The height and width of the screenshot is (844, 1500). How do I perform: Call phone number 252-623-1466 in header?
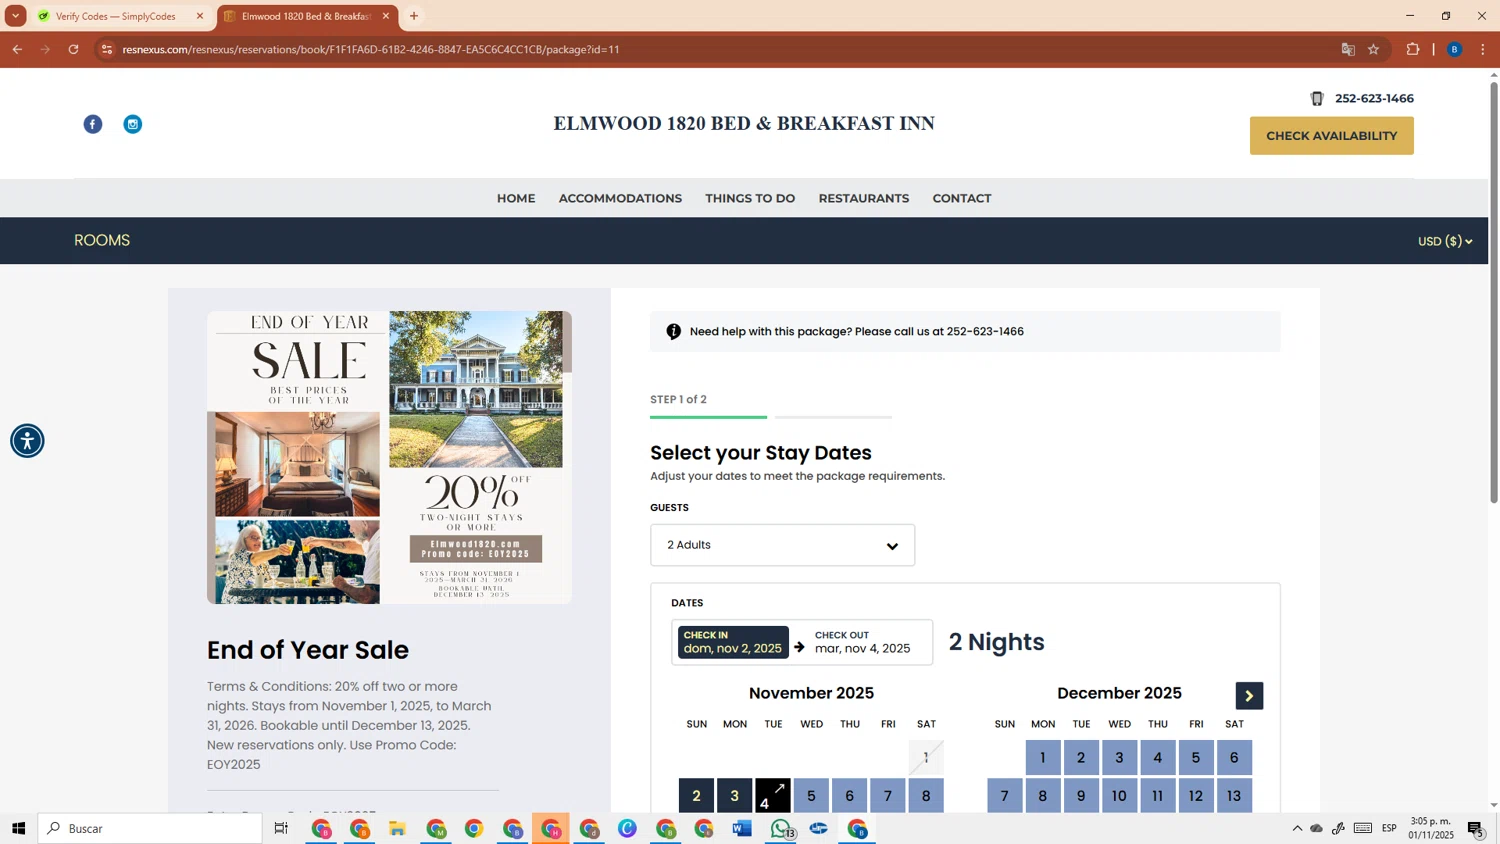coord(1374,98)
